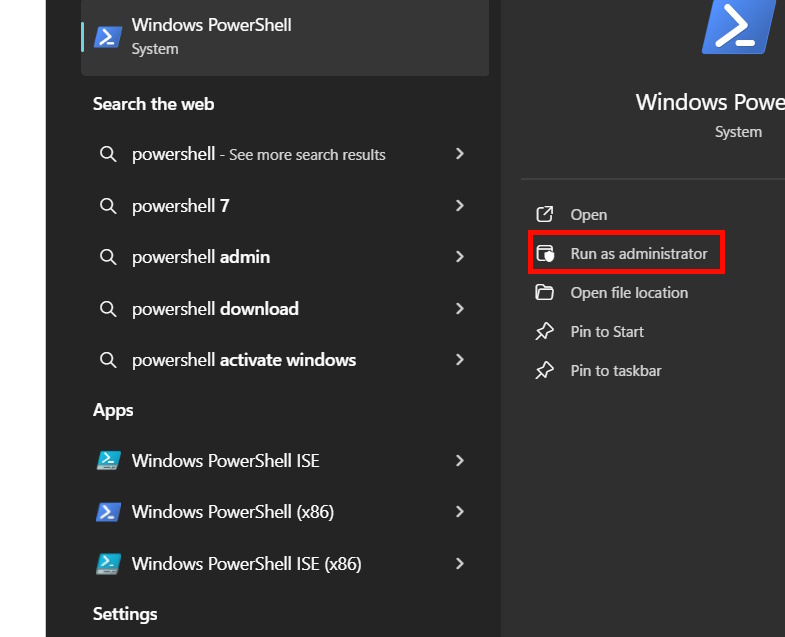
Task: Click the 'Apps' section heading
Action: [x=113, y=410]
